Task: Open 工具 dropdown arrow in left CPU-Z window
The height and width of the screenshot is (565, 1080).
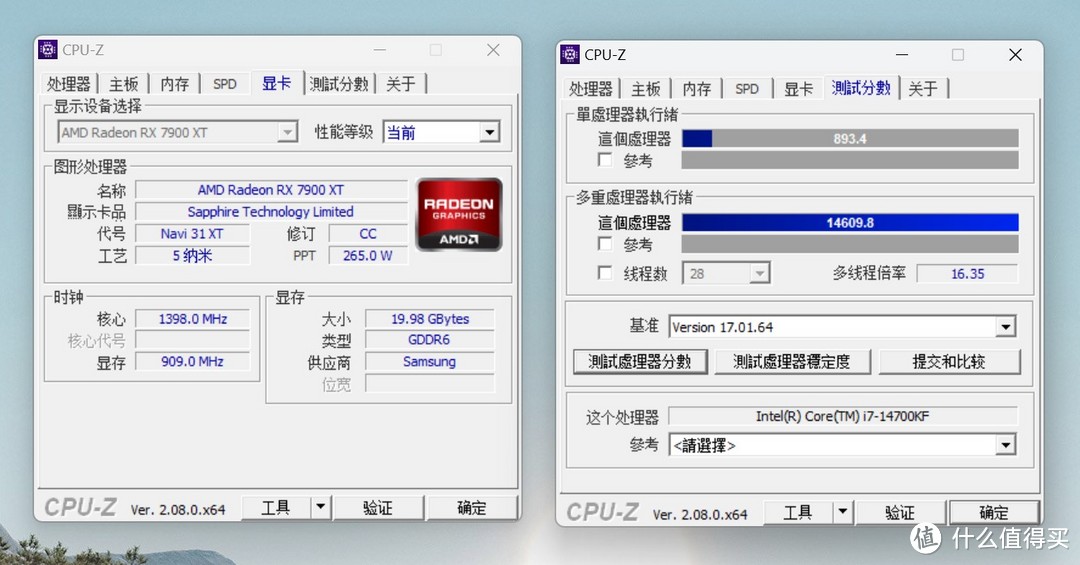Action: (321, 508)
